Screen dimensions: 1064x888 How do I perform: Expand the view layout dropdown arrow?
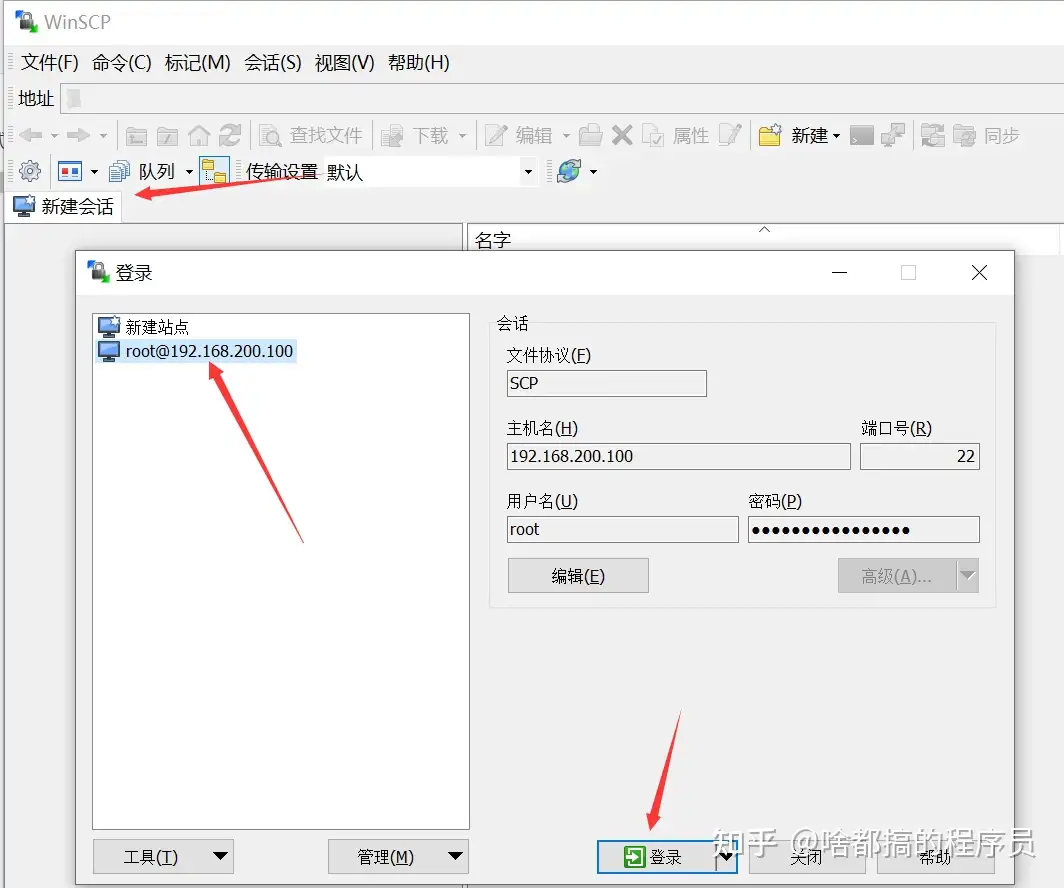94,172
